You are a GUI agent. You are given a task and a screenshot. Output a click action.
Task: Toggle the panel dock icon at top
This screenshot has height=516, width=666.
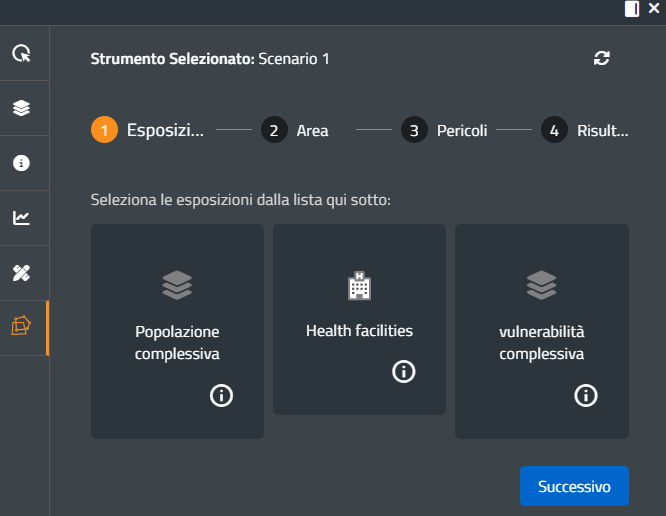click(631, 9)
